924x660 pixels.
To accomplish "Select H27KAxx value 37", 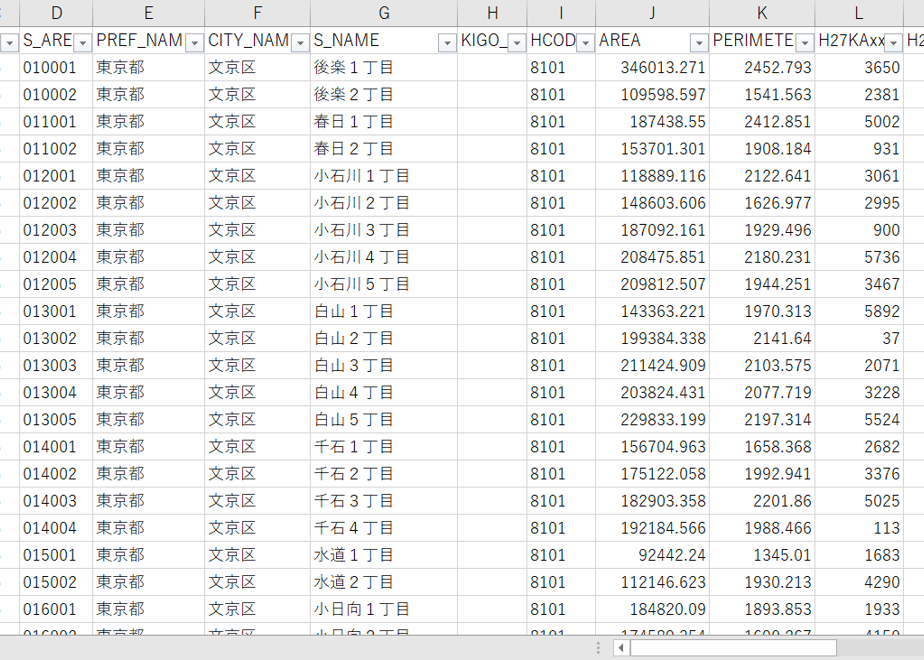I will point(859,338).
